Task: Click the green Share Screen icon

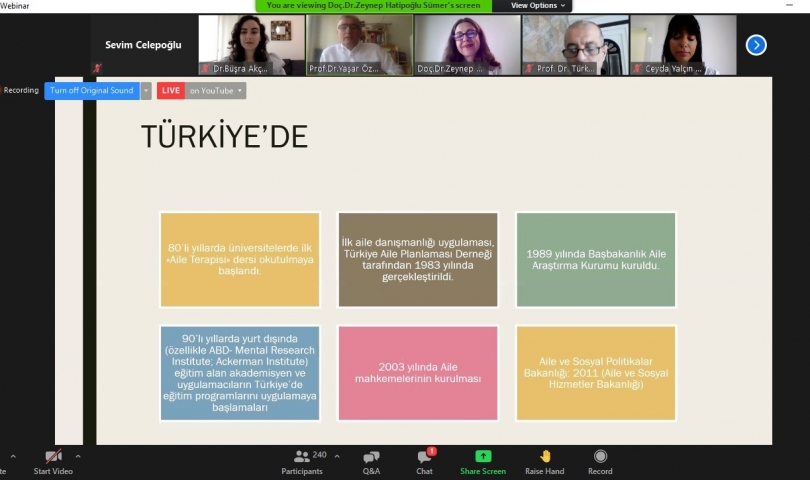Action: pos(483,456)
